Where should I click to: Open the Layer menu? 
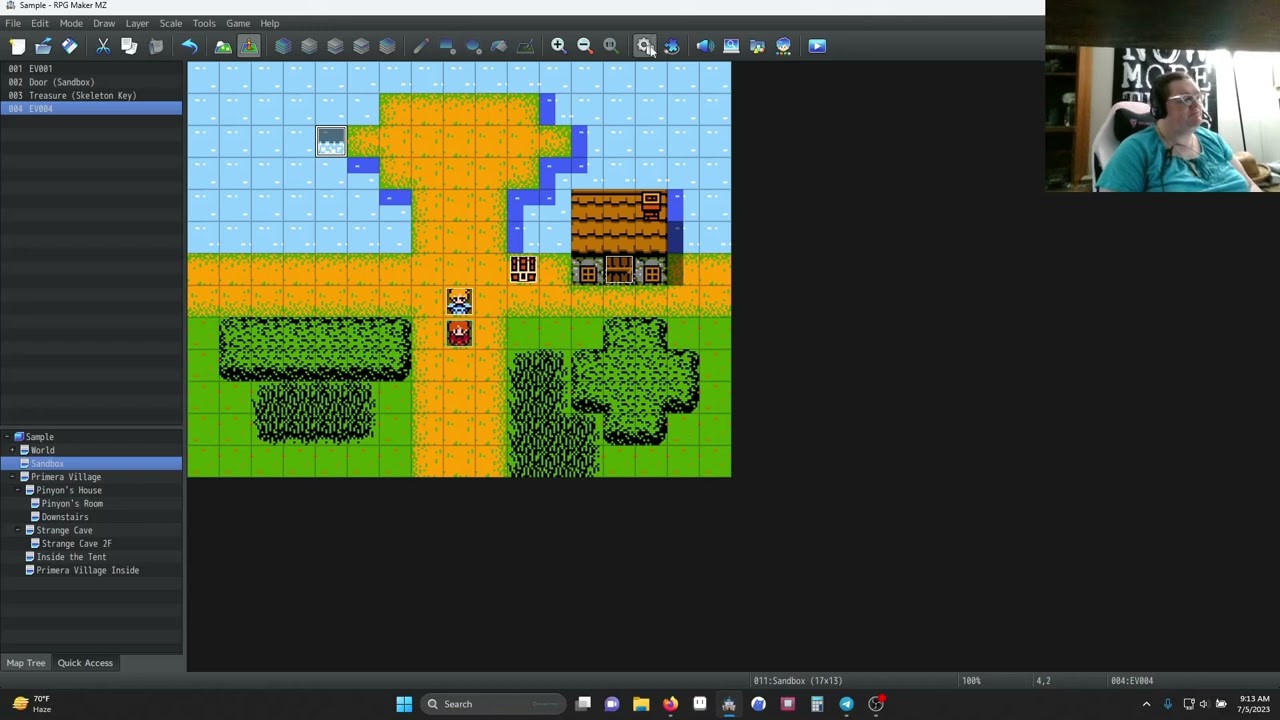tap(137, 23)
